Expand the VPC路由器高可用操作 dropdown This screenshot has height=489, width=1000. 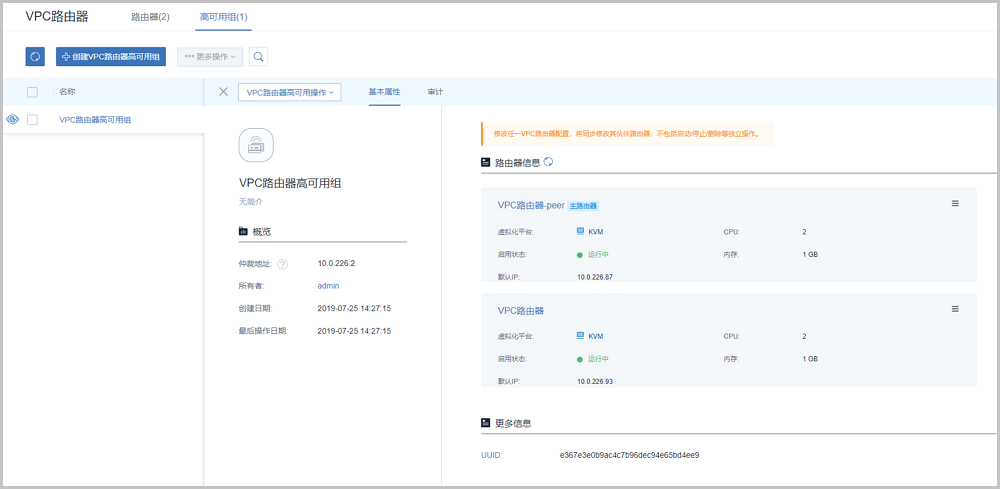click(x=290, y=92)
